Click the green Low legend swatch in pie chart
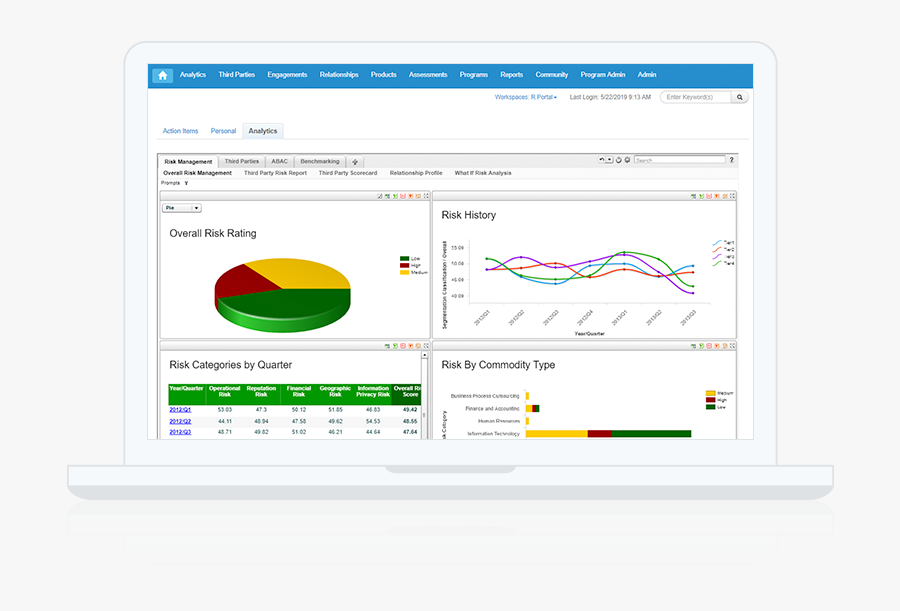The image size is (900, 611). [403, 259]
